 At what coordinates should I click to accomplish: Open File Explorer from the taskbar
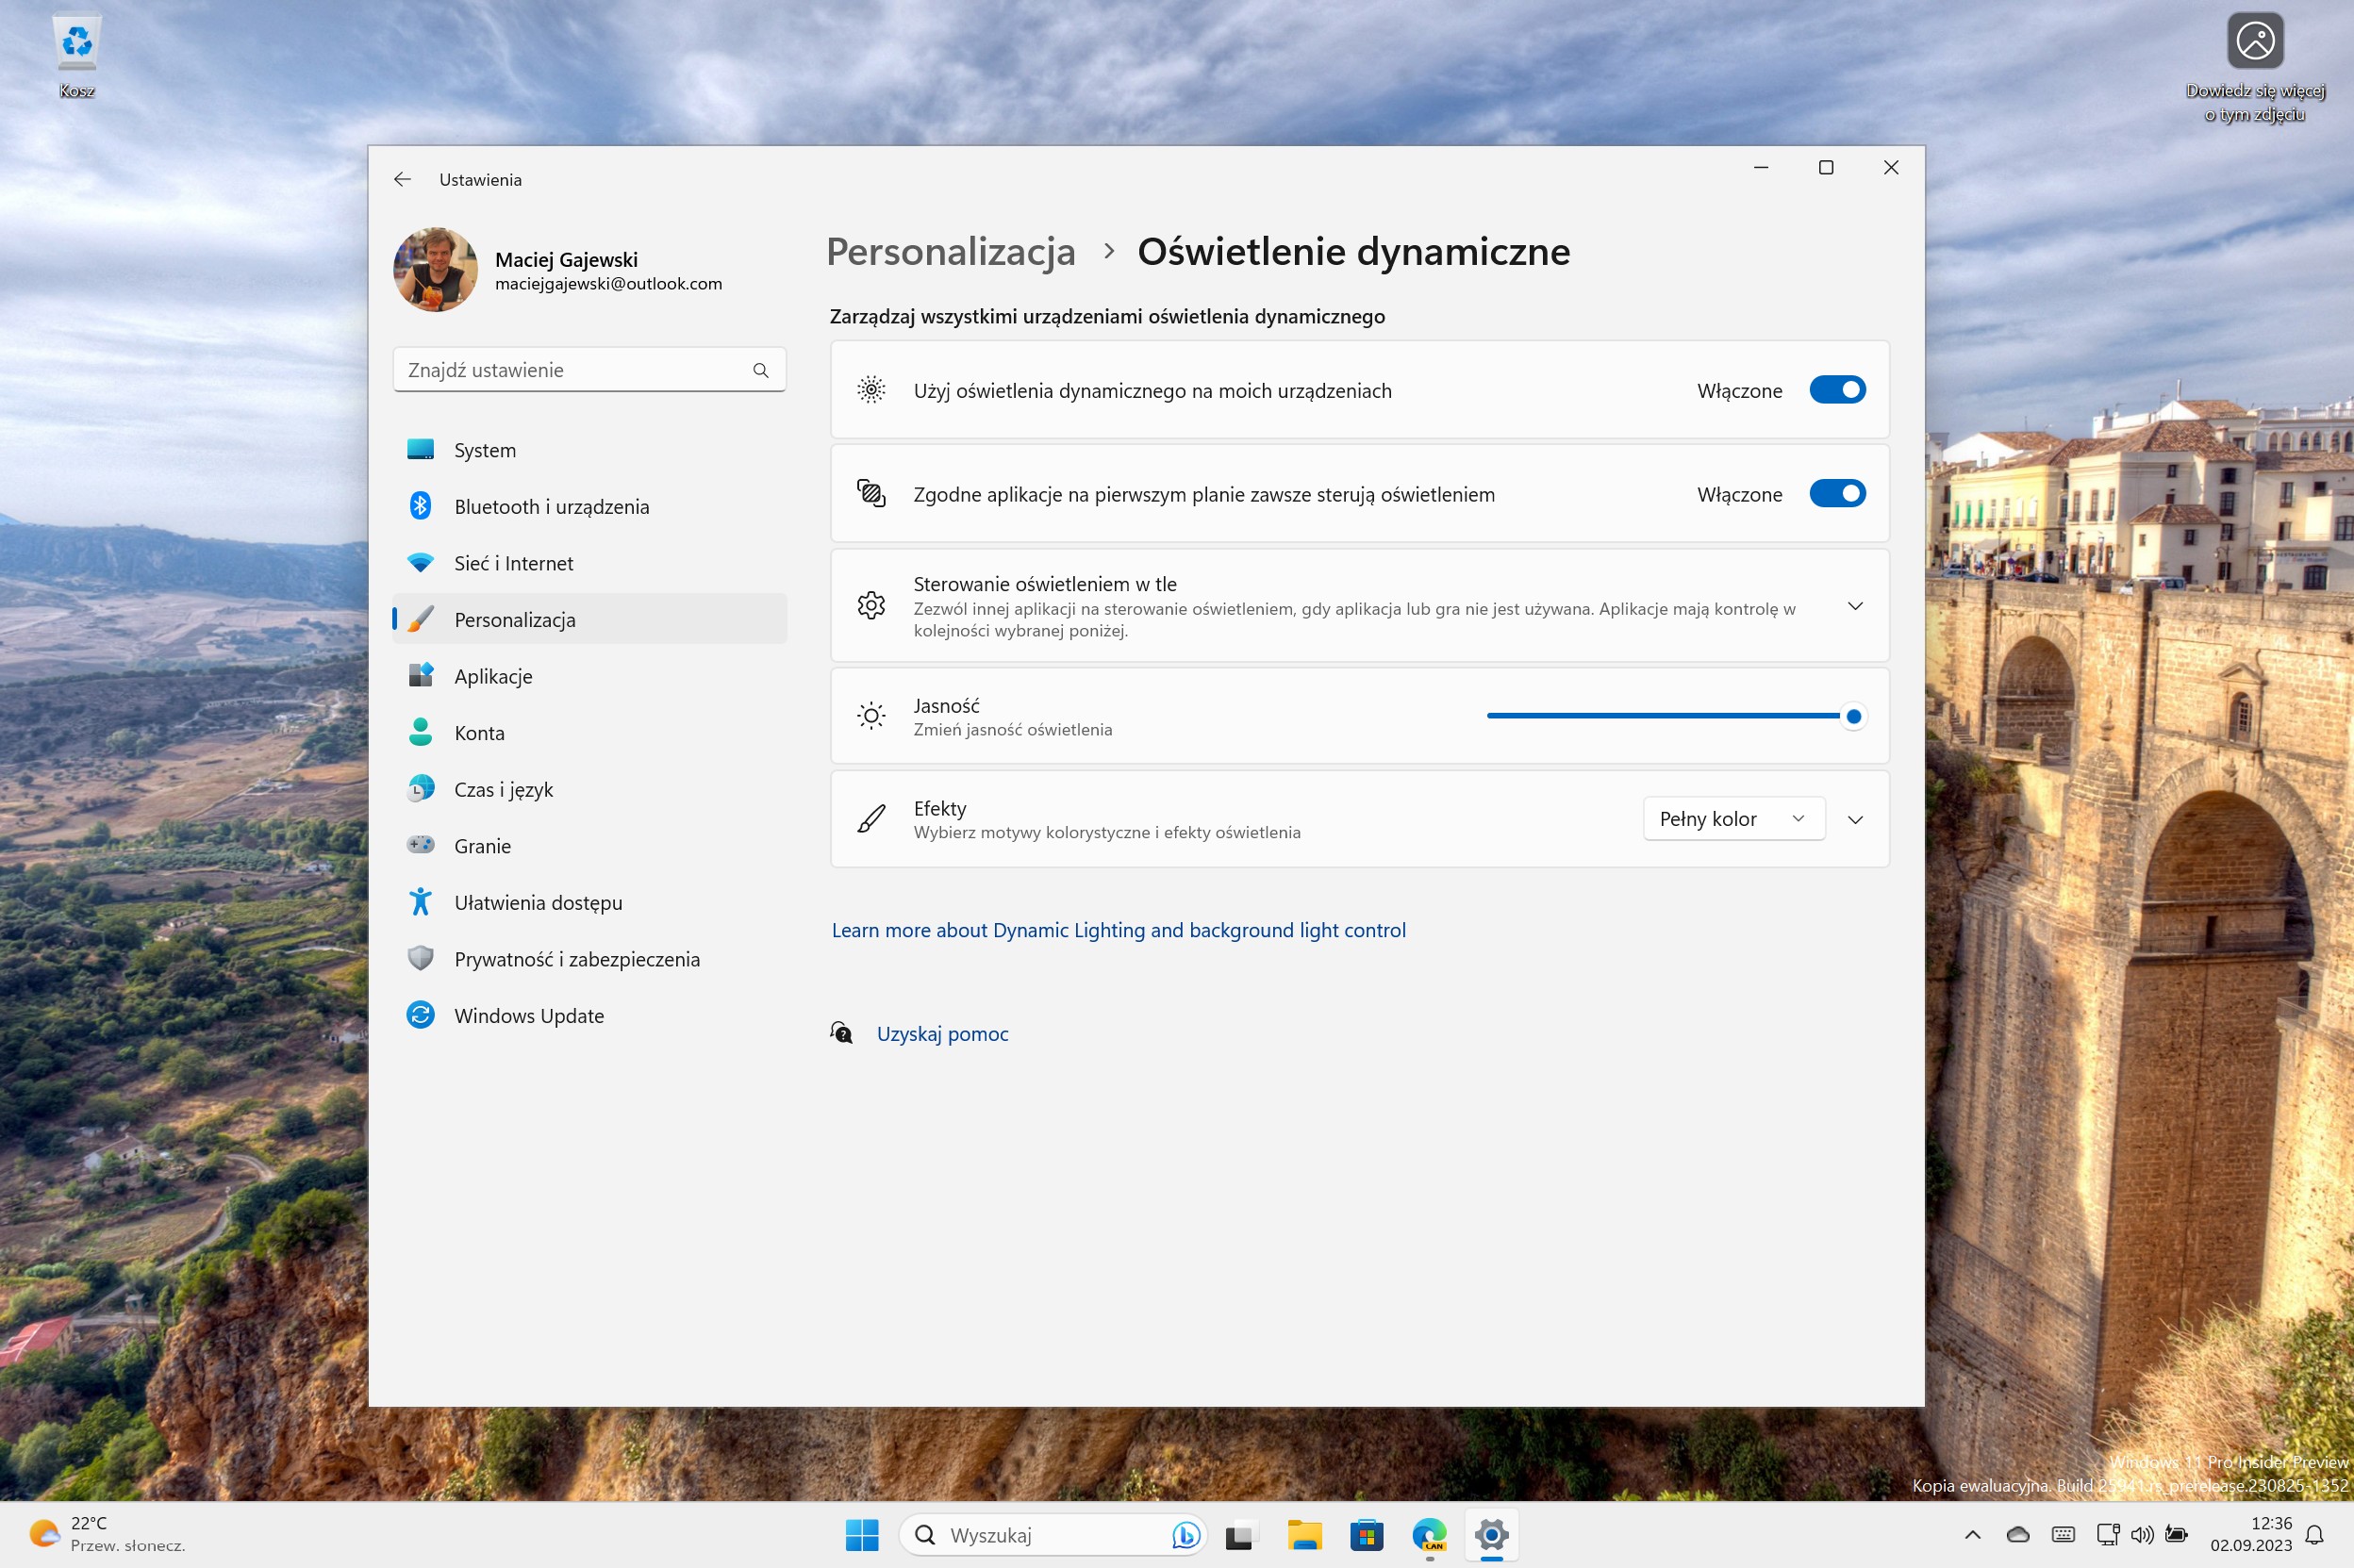coord(1304,1535)
